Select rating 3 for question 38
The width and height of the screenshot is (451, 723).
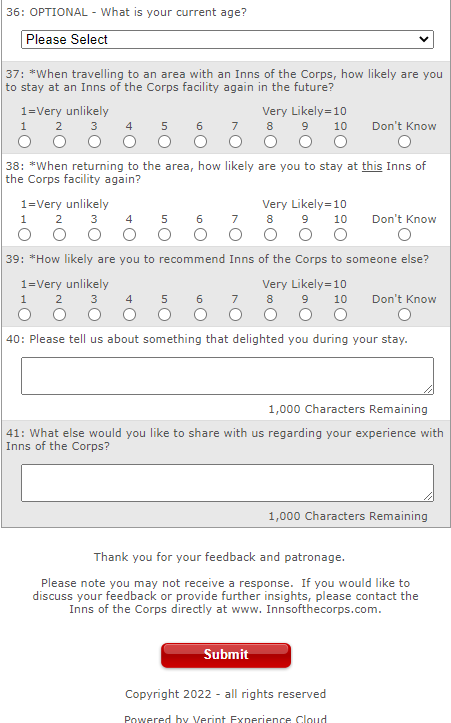click(95, 235)
